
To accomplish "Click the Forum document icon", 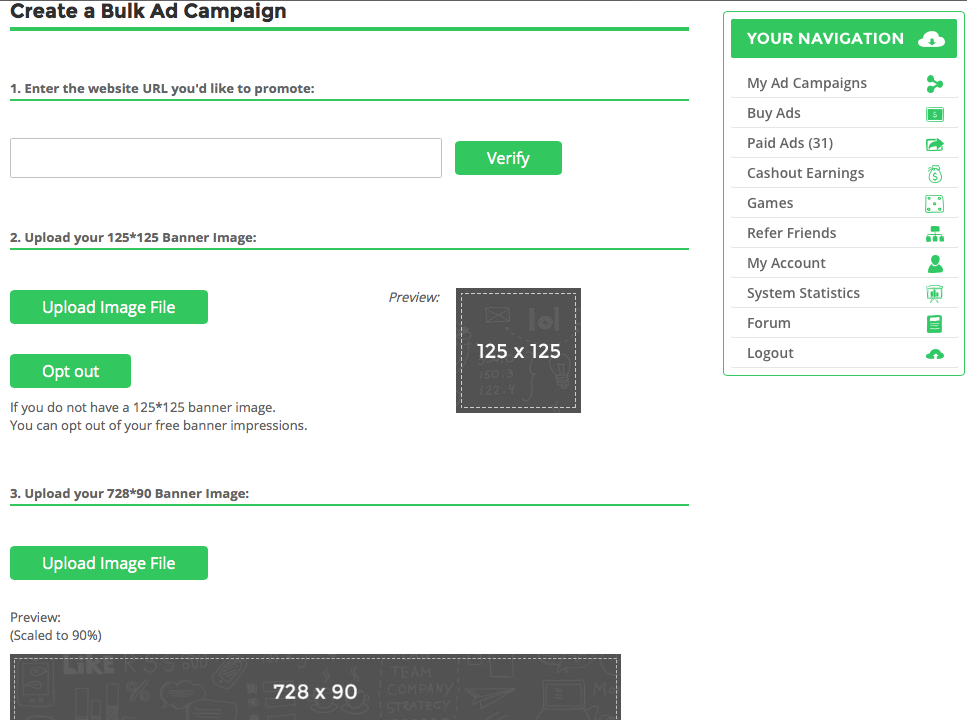I will pyautogui.click(x=934, y=324).
